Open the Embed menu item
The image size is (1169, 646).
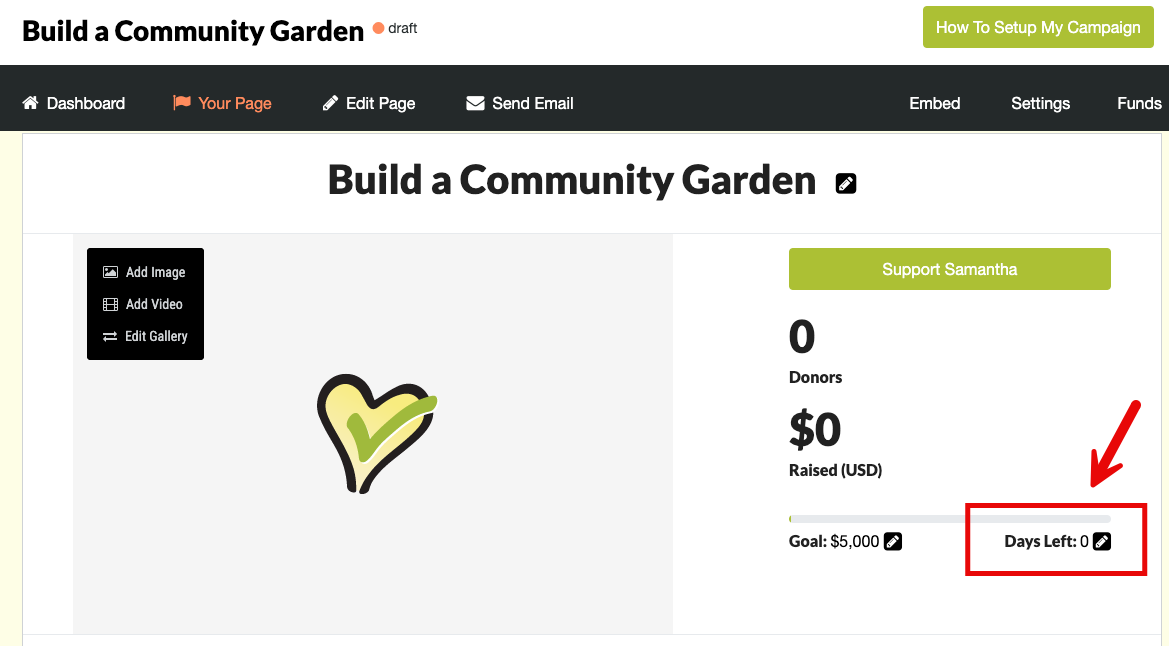934,104
